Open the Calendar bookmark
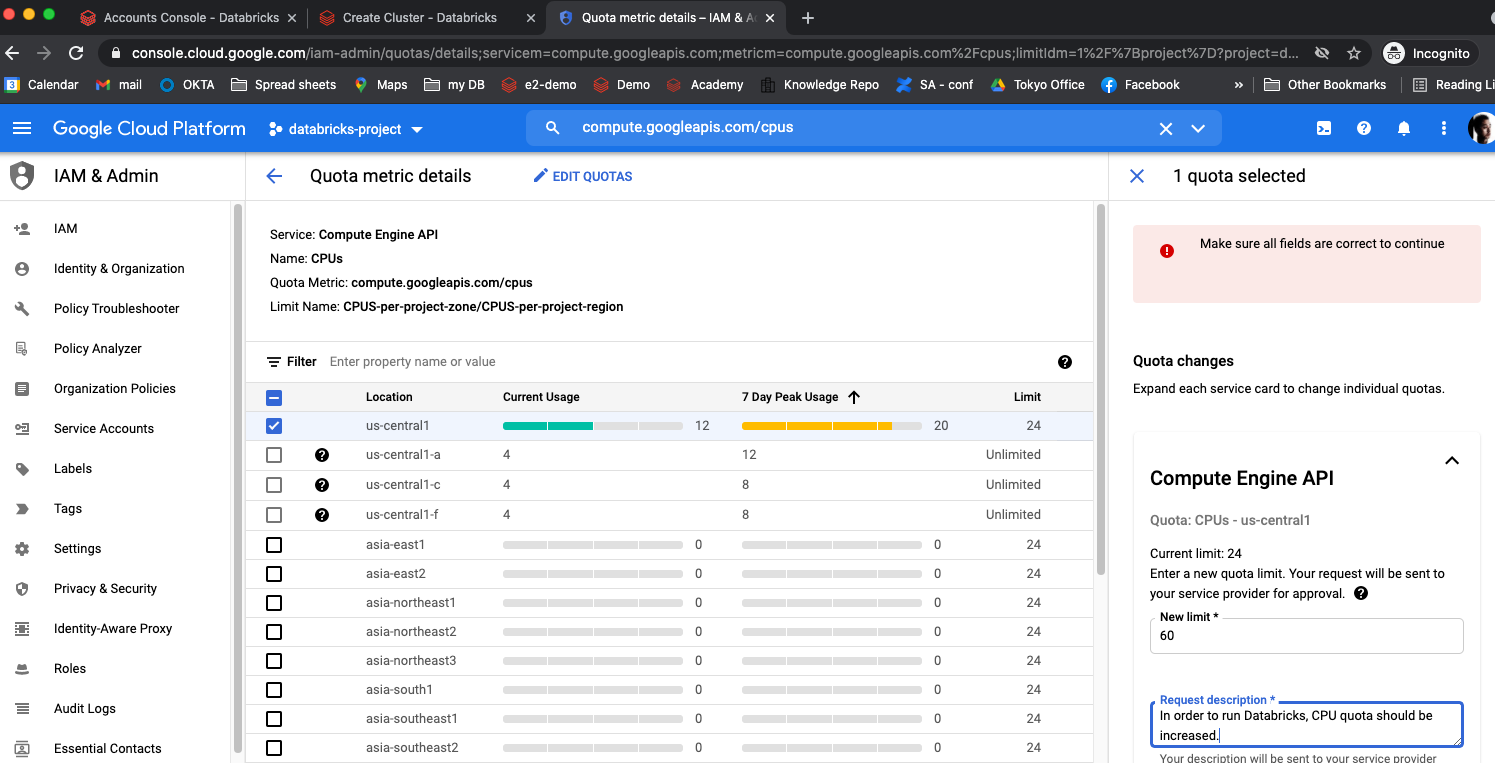Screen dimensions: 1495x763 point(42,85)
